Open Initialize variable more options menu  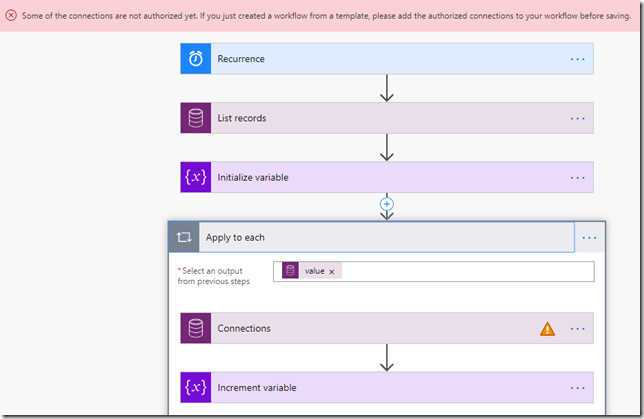[x=577, y=177]
